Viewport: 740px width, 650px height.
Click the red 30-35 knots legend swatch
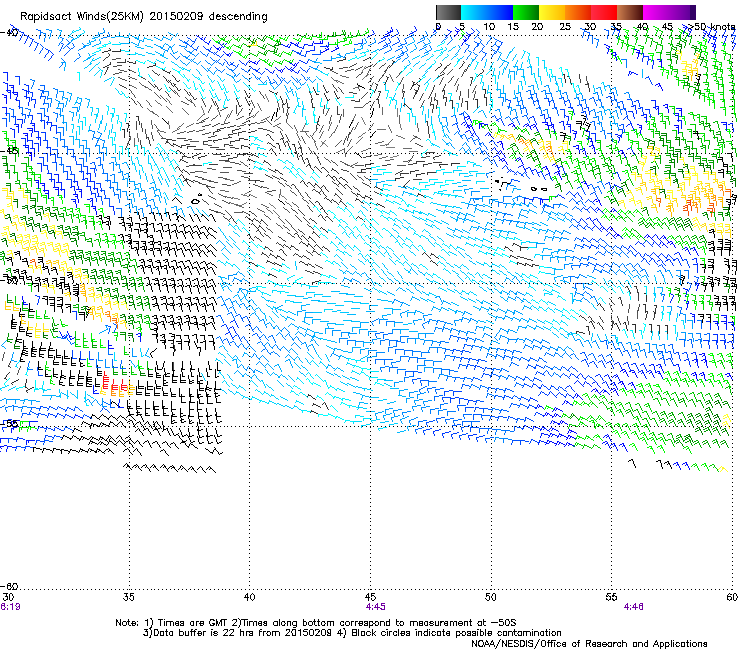pyautogui.click(x=604, y=12)
